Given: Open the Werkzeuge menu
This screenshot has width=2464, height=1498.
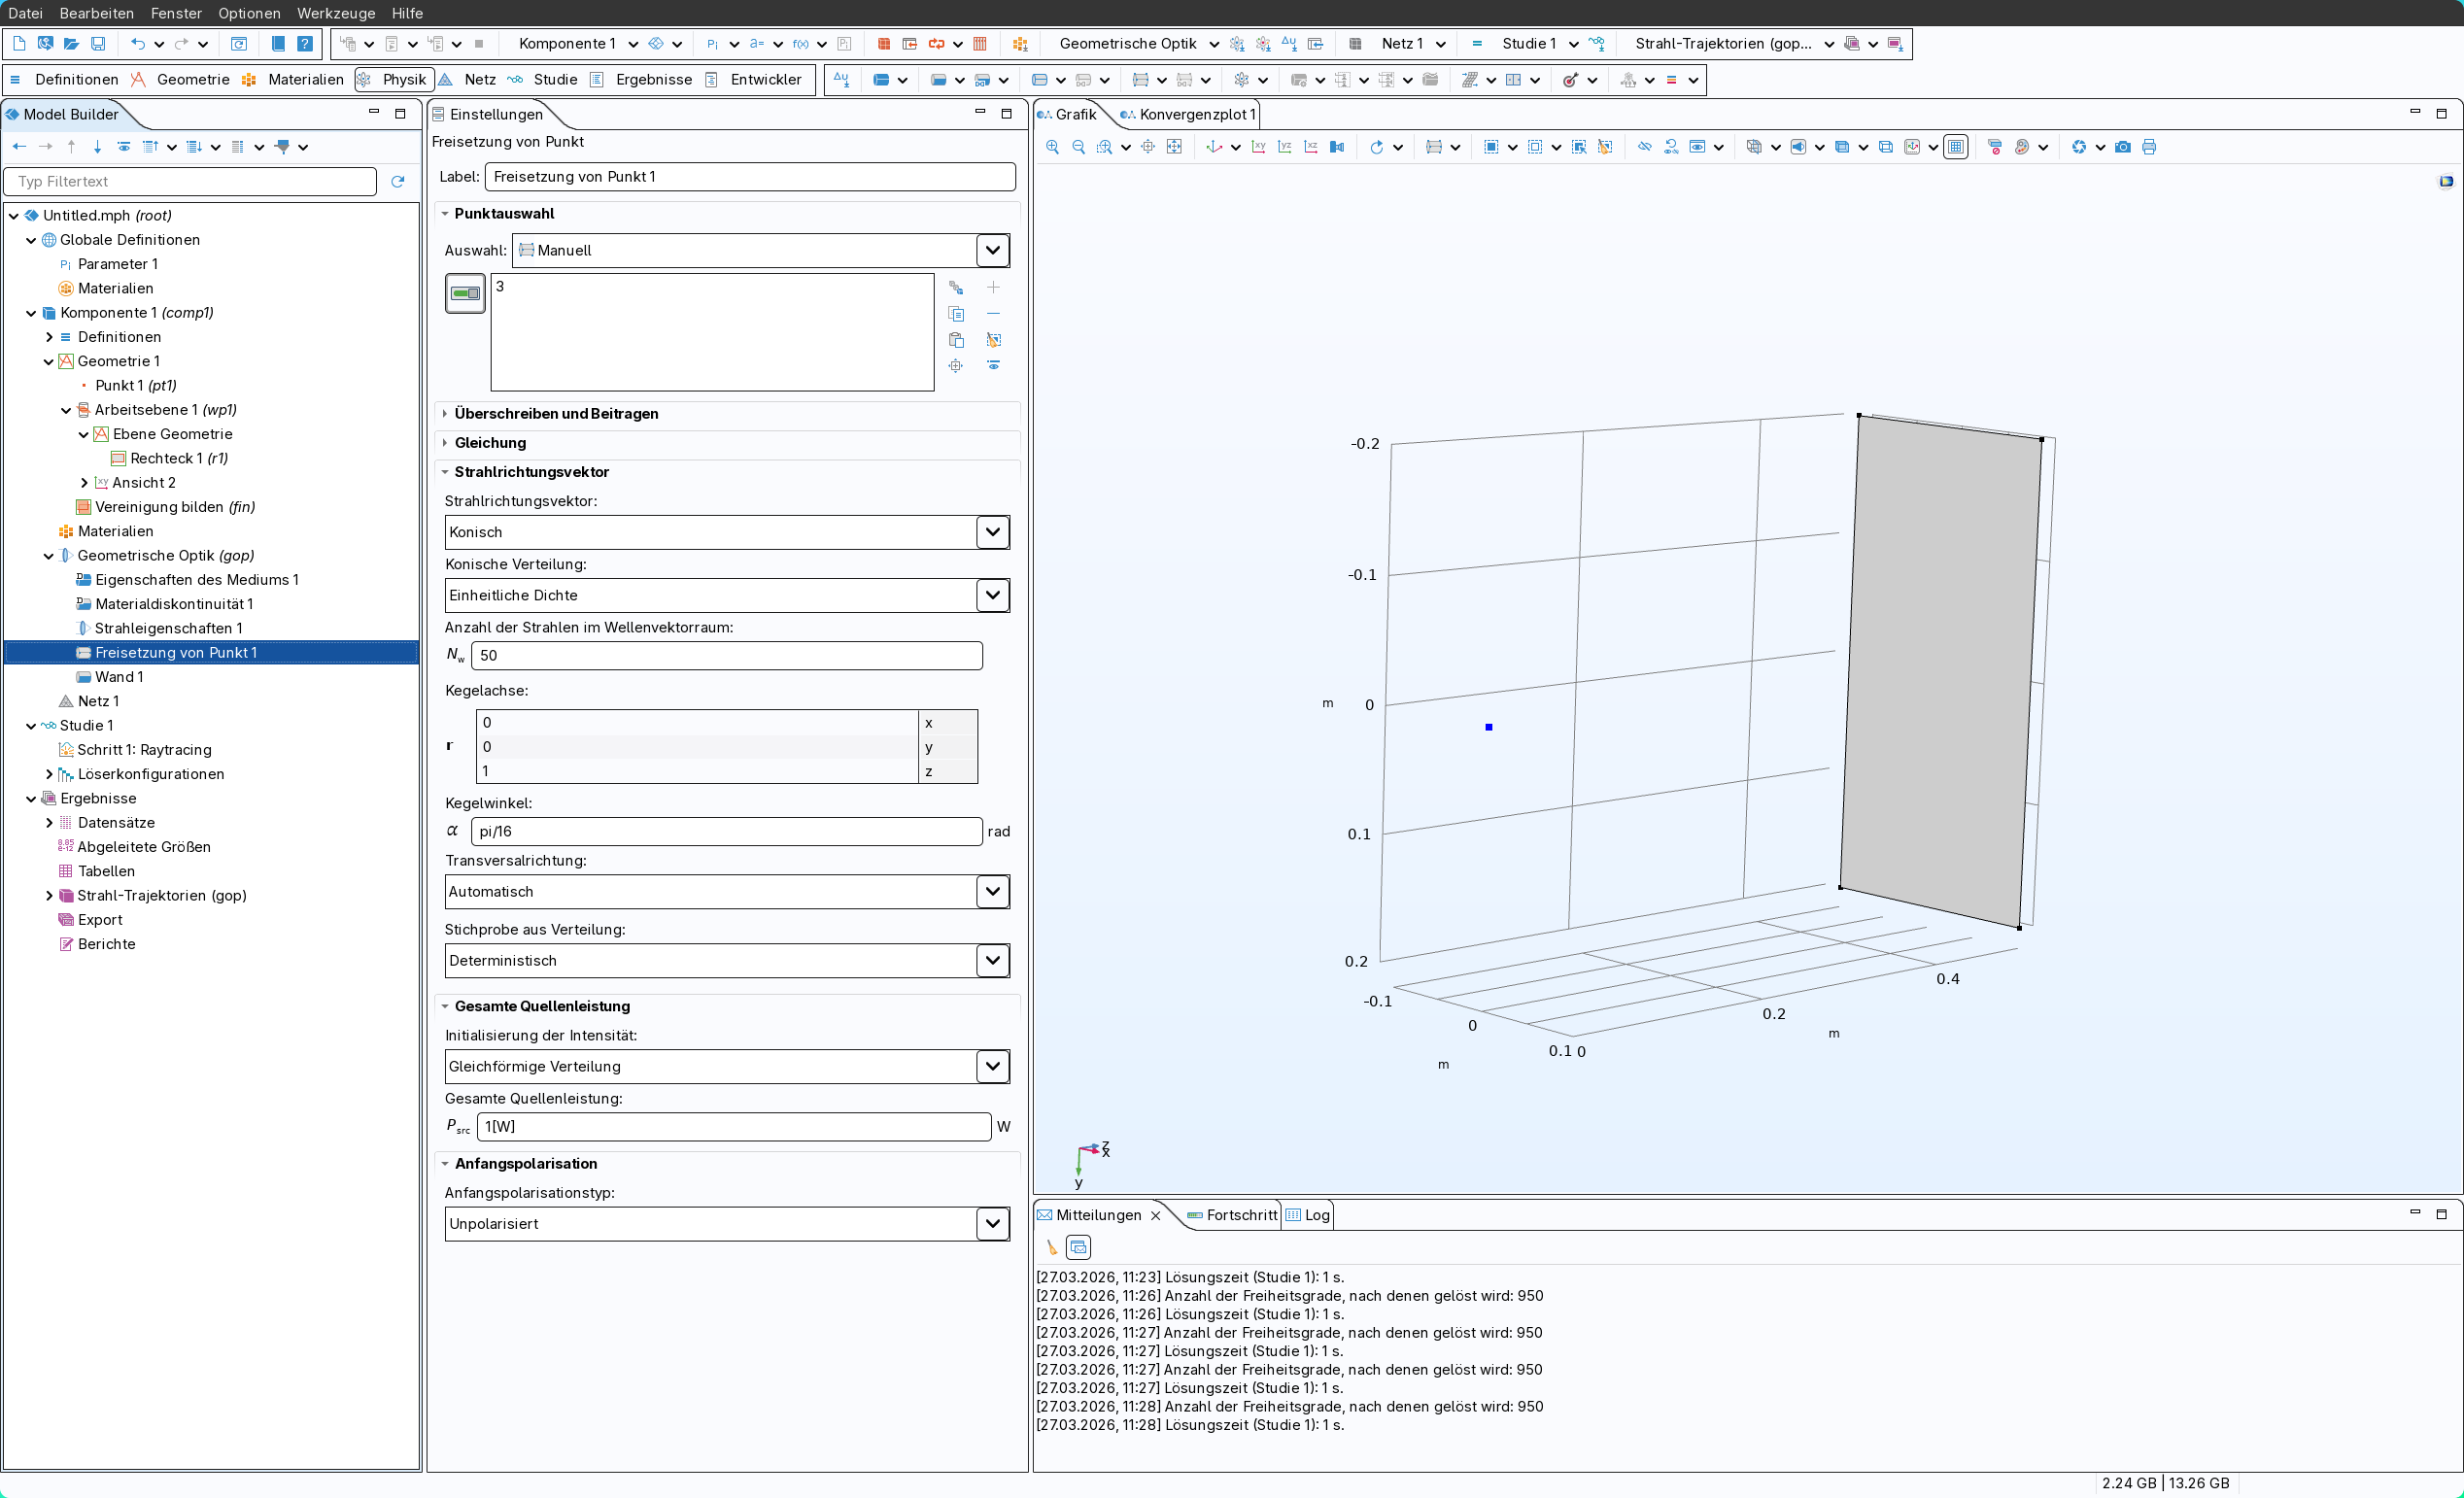Looking at the screenshot, I should point(335,13).
